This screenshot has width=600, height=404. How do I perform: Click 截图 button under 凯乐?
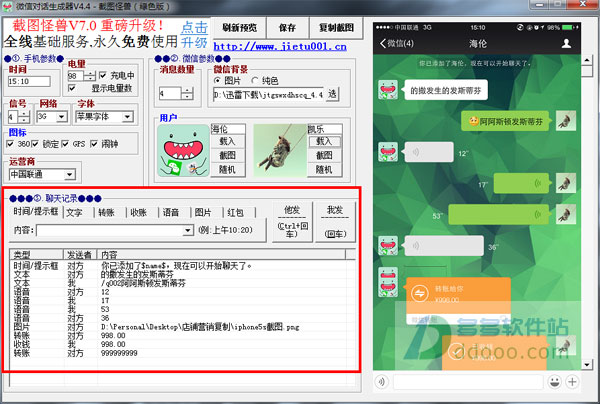(324, 155)
